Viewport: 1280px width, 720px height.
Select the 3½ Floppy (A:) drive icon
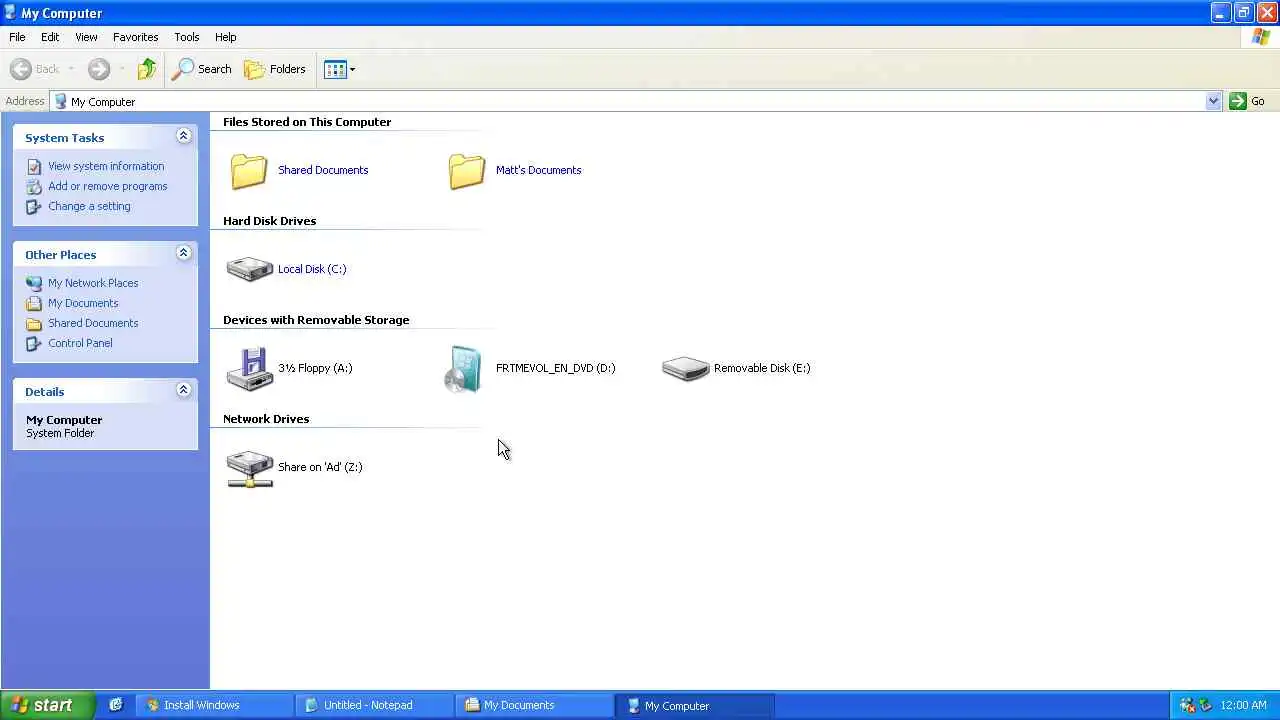click(x=250, y=368)
